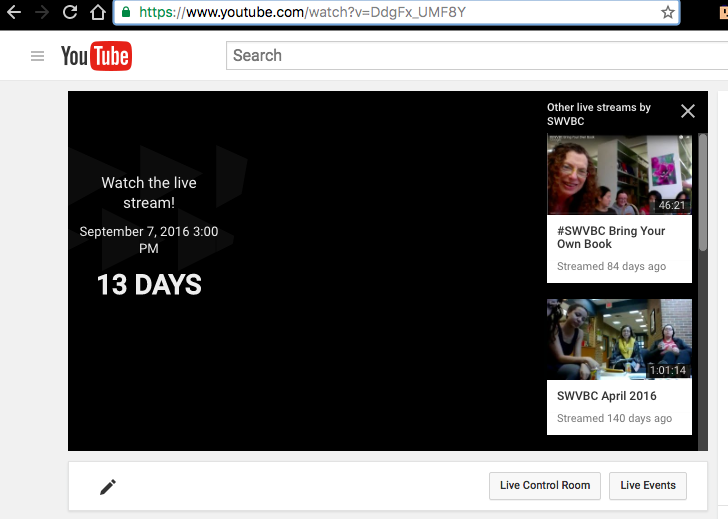728x519 pixels.
Task: Click the green secure padlock icon
Action: click(x=125, y=12)
